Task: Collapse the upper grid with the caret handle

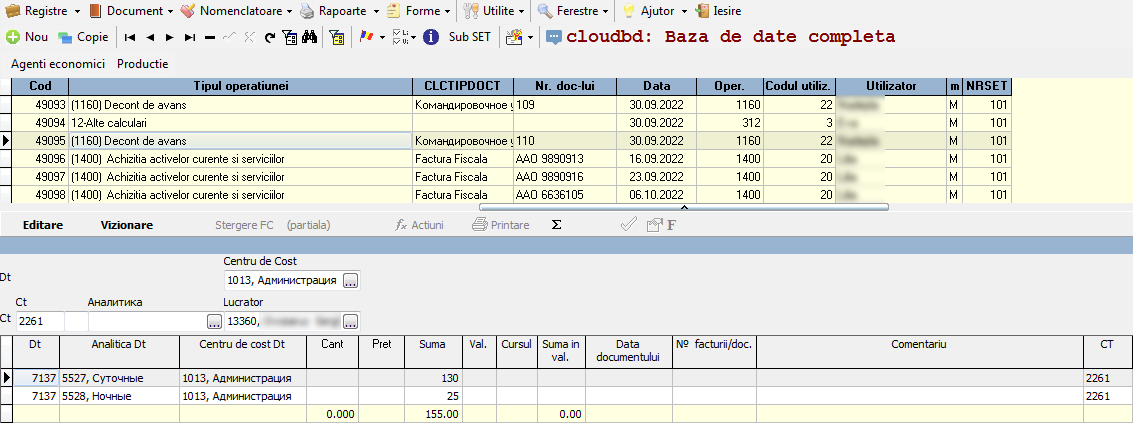Action: point(684,207)
